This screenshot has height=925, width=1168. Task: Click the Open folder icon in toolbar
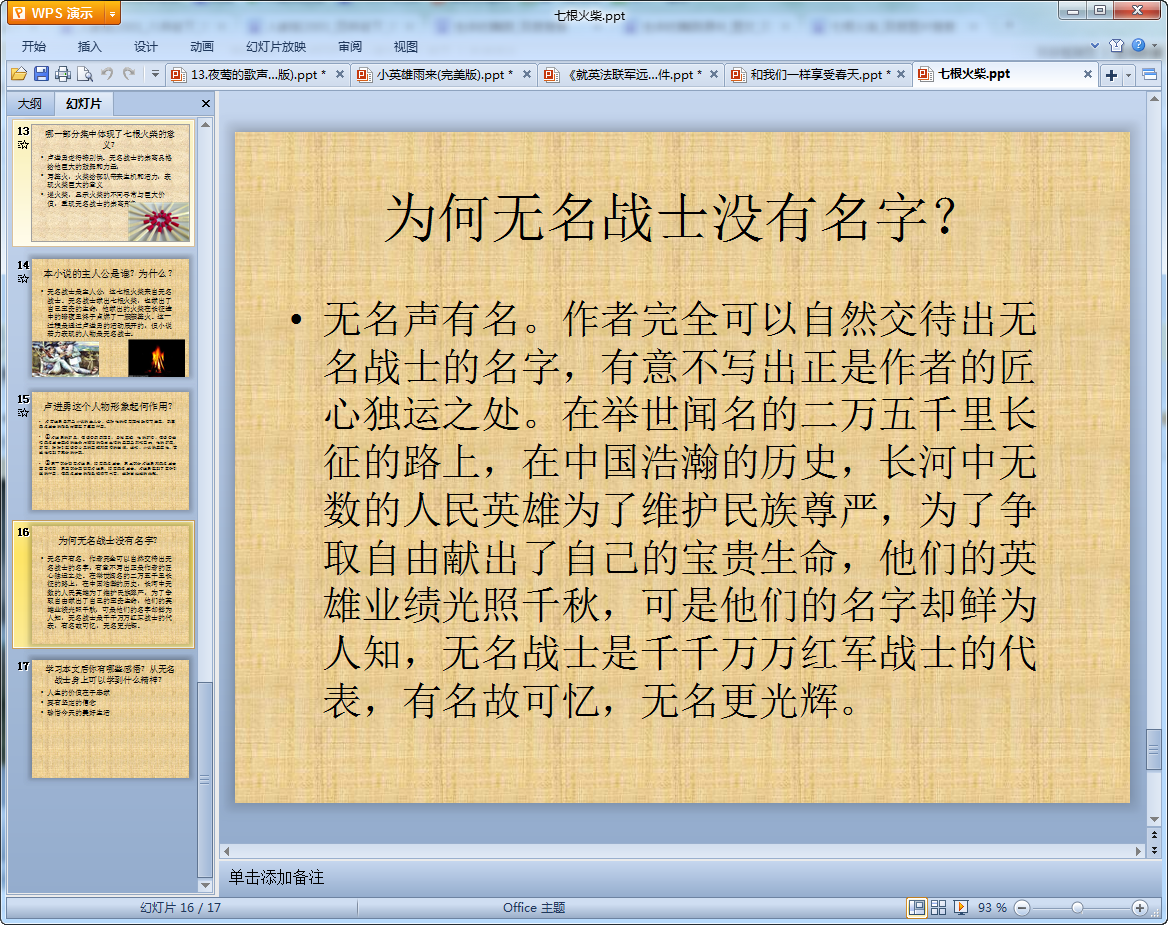(19, 74)
